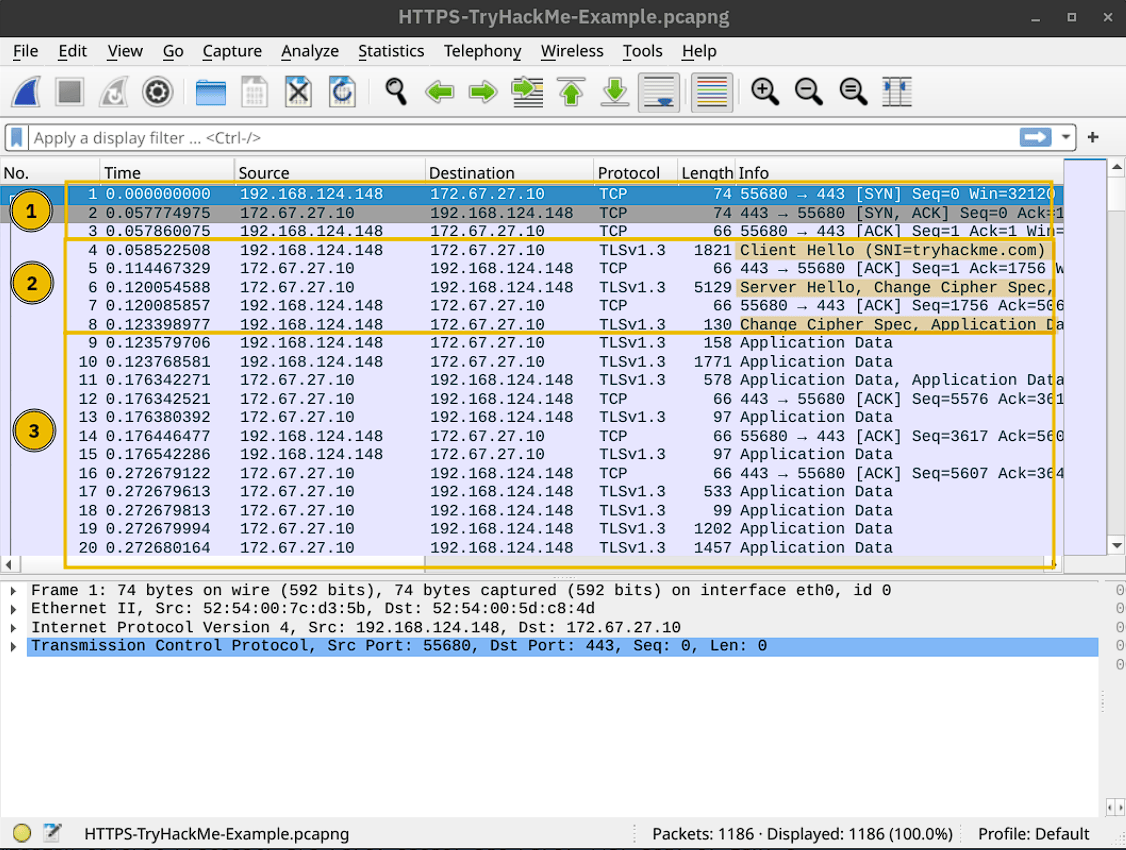Sort by the Info column header
This screenshot has height=850, width=1126.
coord(899,173)
